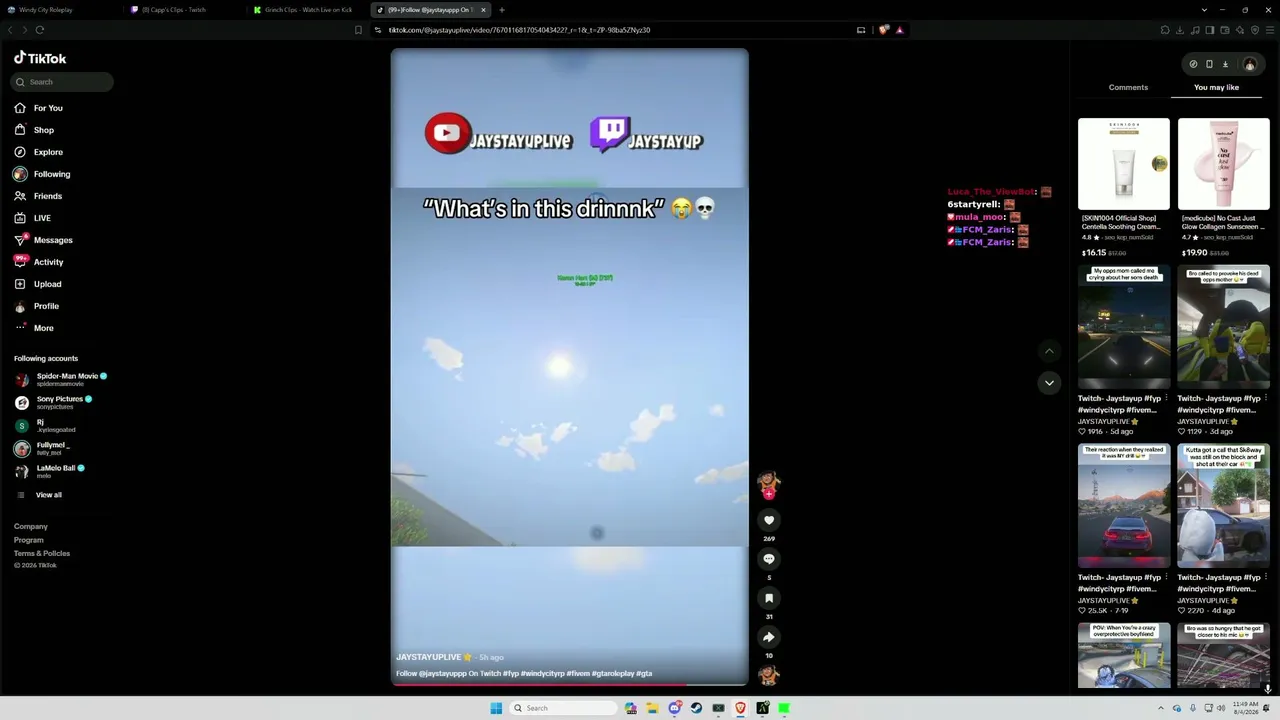Go to previous video up arrow
Screen dimensions: 1280x720
[1049, 351]
